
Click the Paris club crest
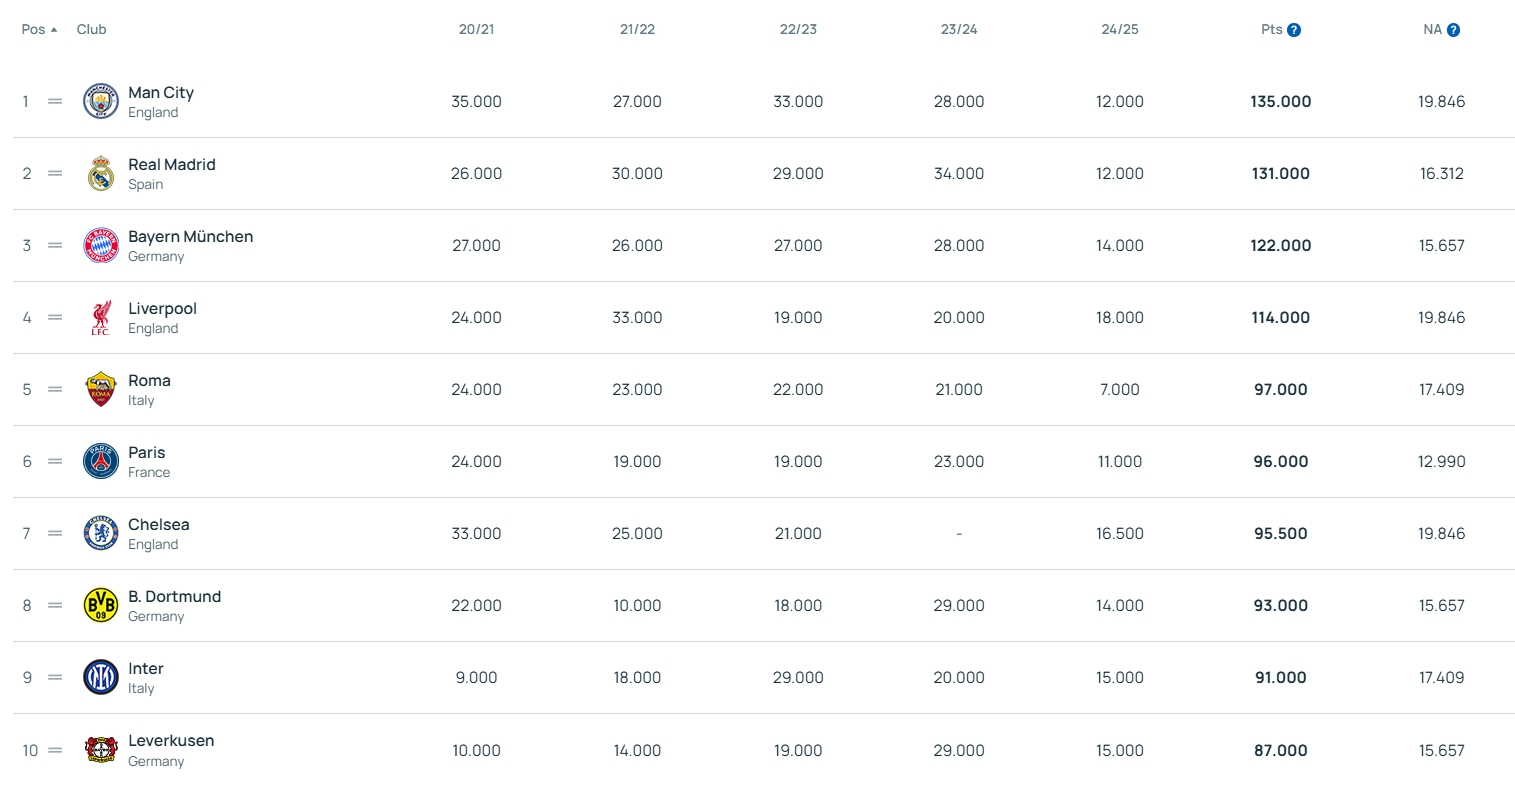point(101,462)
